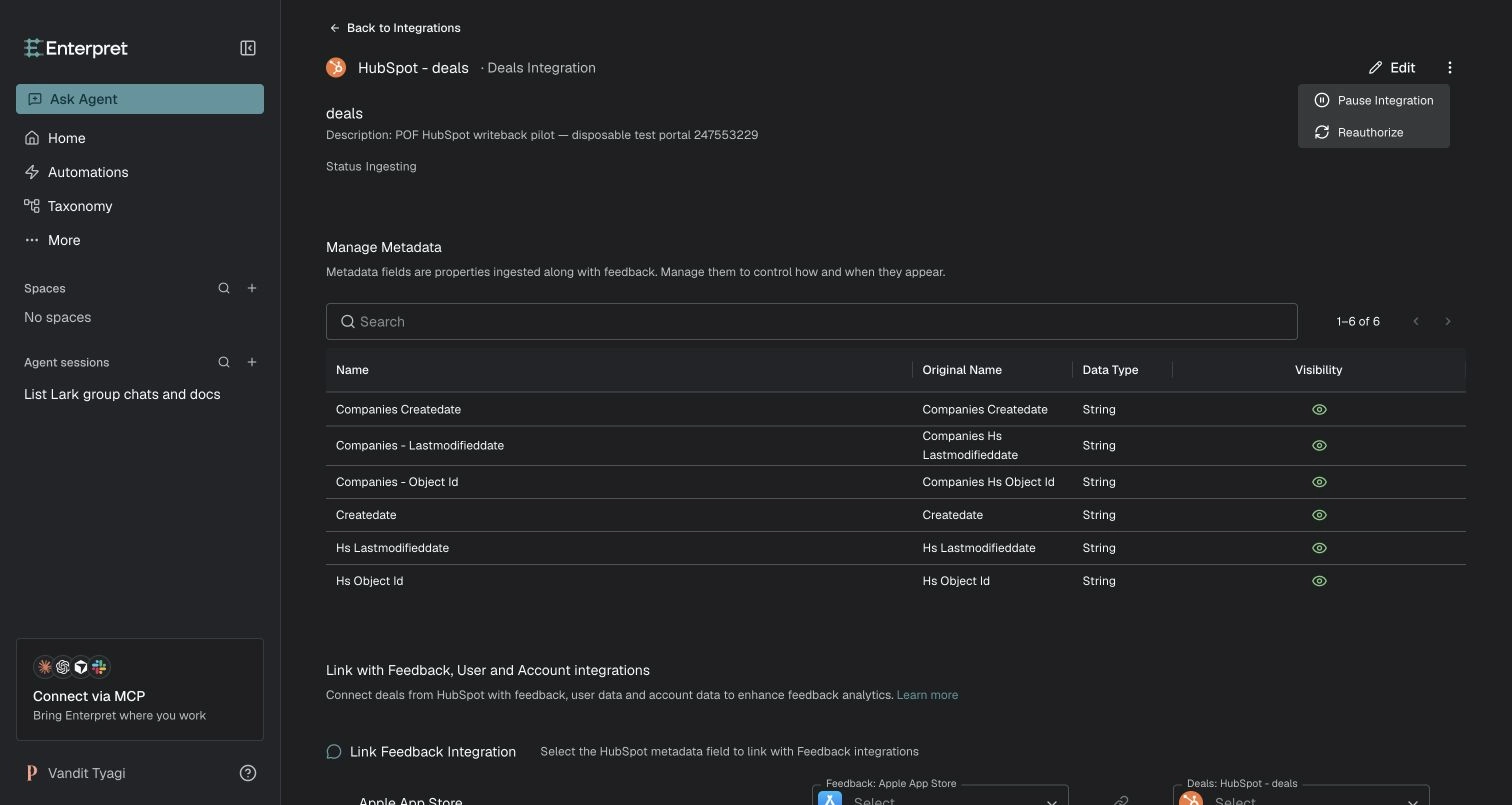Image resolution: width=1512 pixels, height=805 pixels.
Task: Search spaces using magnifier icon
Action: tap(224, 288)
